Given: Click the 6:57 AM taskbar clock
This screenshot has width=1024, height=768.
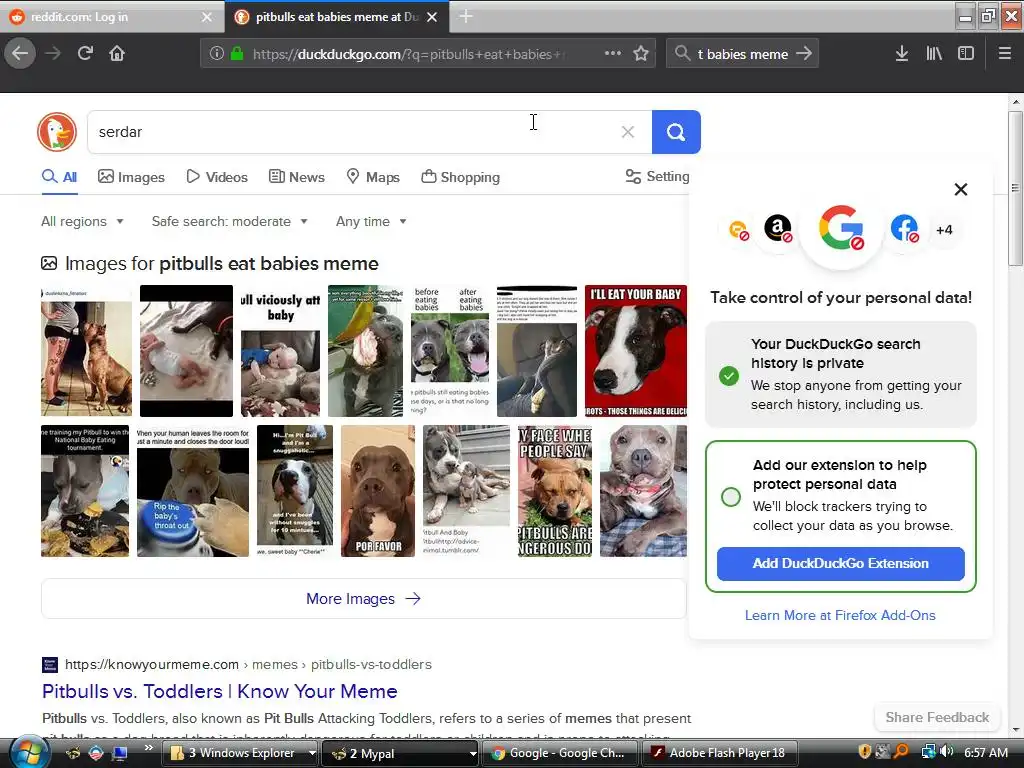Looking at the screenshot, I should pos(985,753).
